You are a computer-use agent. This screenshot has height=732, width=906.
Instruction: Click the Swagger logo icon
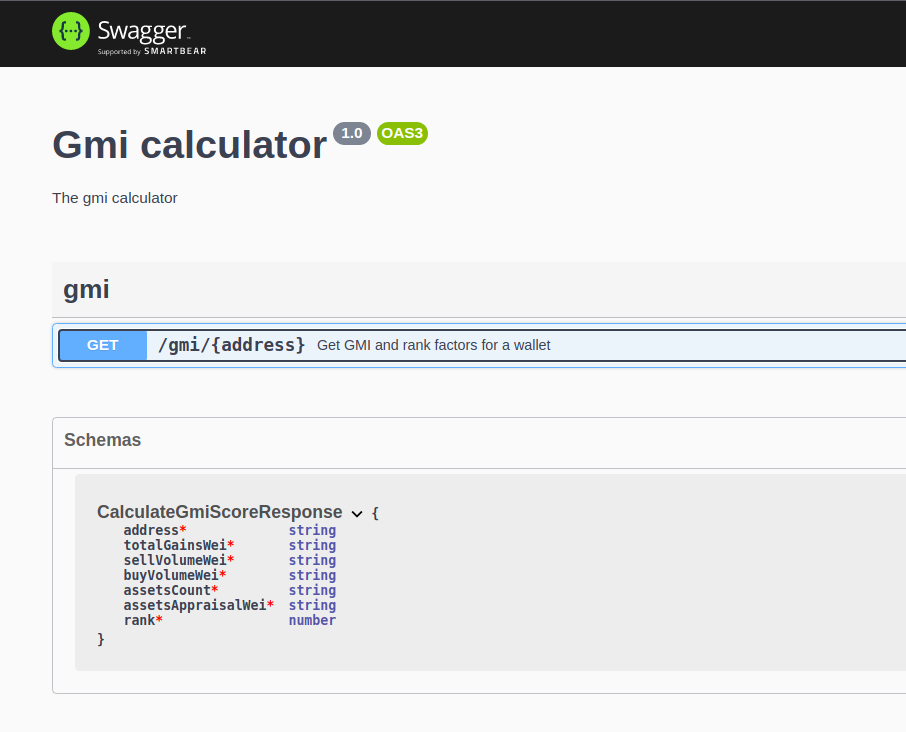click(x=71, y=31)
